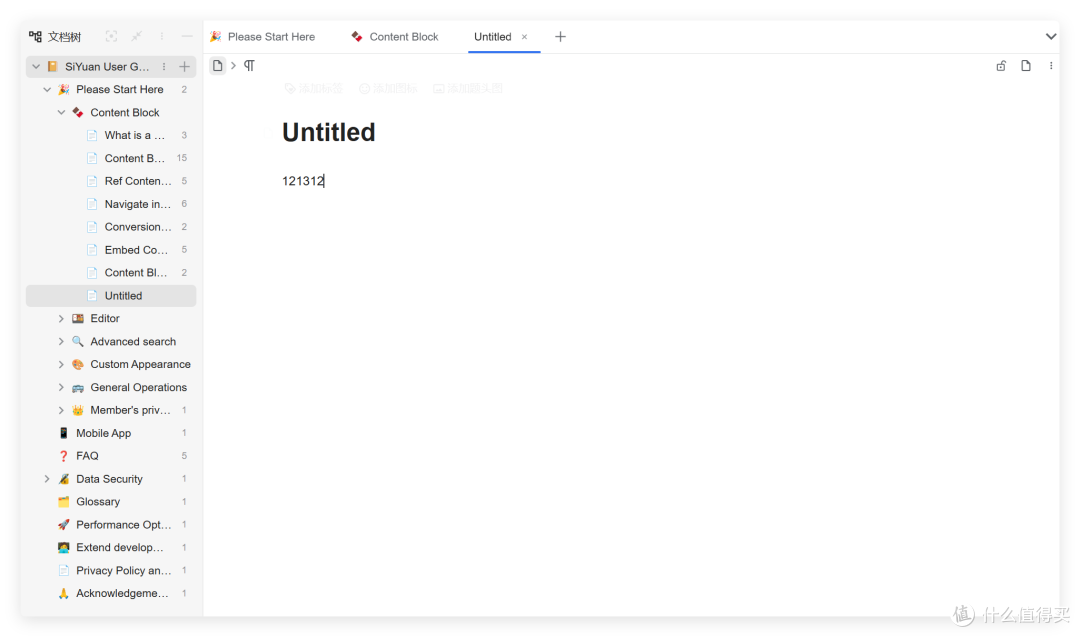Screen dimensions: 1080x637
Task: Open SiYuan User Guide notebook options menu
Action: (x=164, y=67)
